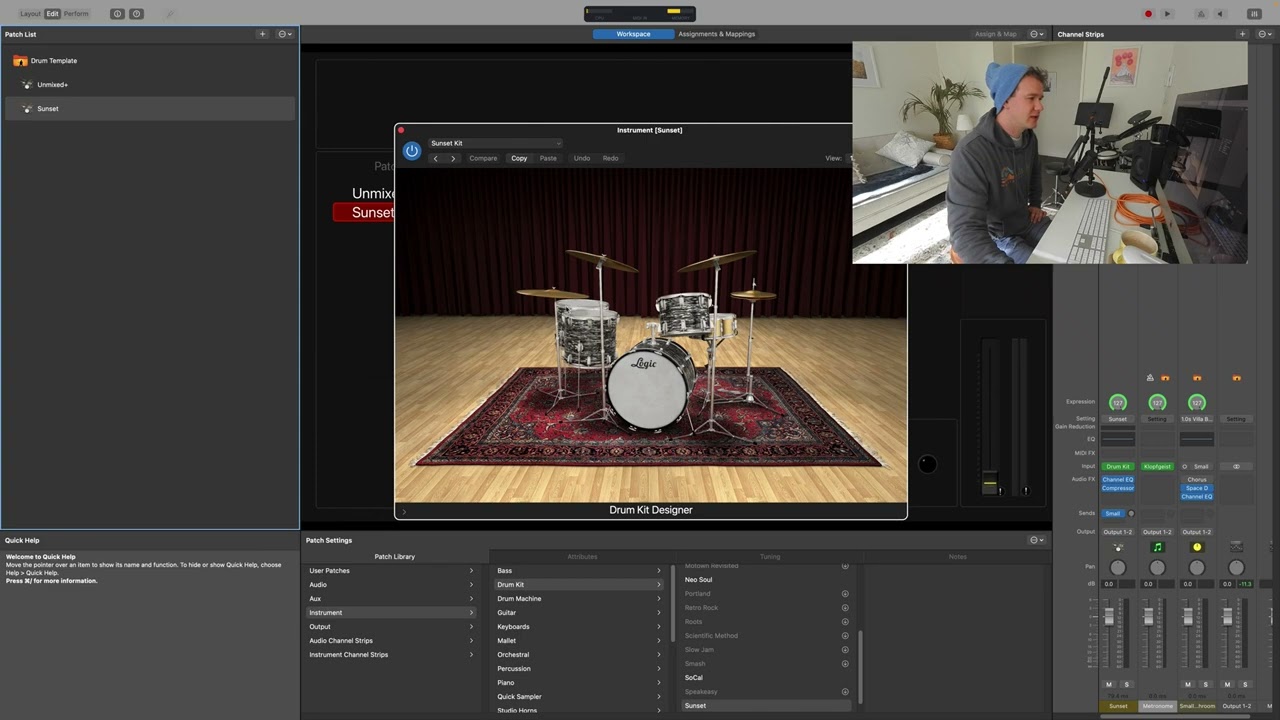This screenshot has width=1280, height=720.
Task: Add a channel strip with the plus icon
Action: (x=1242, y=34)
